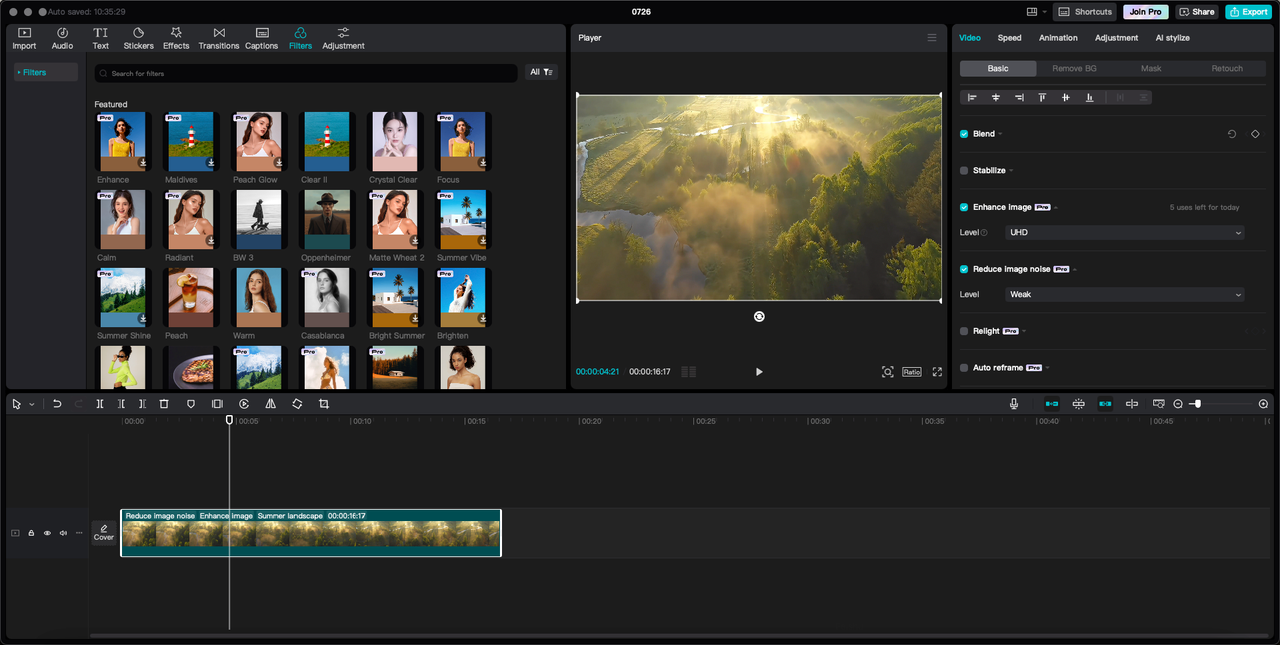Viewport: 1280px width, 645px height.
Task: Open the noise Level Weak dropdown
Action: coord(1125,295)
